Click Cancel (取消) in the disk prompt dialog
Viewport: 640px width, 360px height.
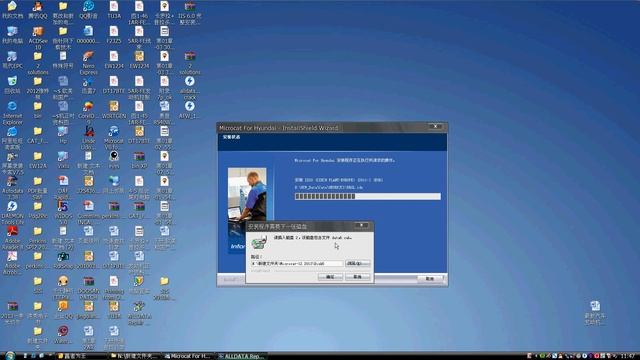pos(358,277)
